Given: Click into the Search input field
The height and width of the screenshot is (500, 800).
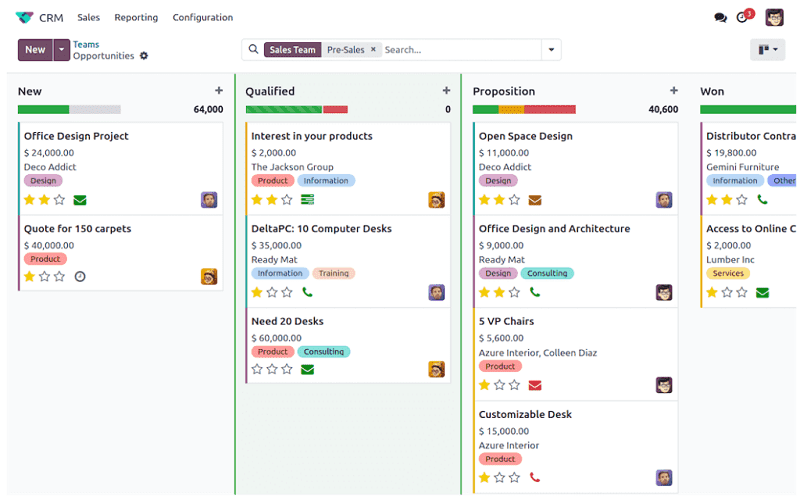Looking at the screenshot, I should (461, 49).
